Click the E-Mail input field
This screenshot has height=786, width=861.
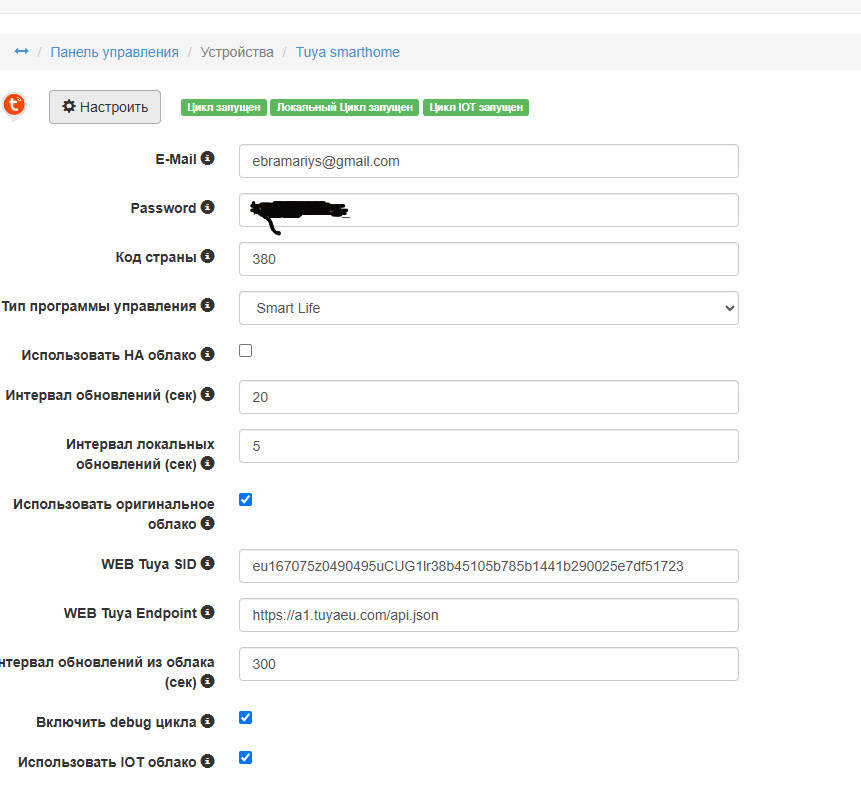pos(488,161)
